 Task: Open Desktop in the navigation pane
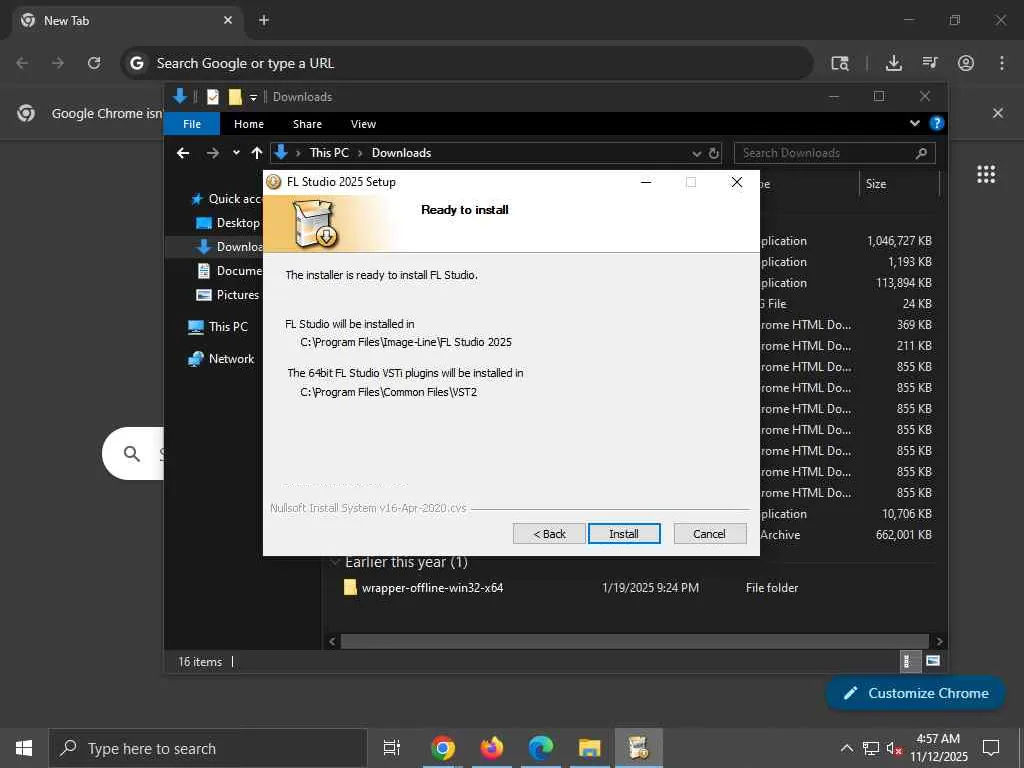tap(229, 223)
